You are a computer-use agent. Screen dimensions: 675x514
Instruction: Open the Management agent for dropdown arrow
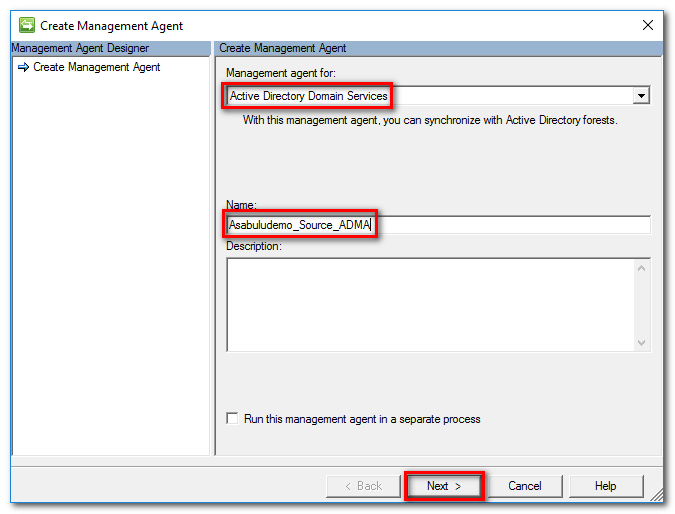click(641, 96)
